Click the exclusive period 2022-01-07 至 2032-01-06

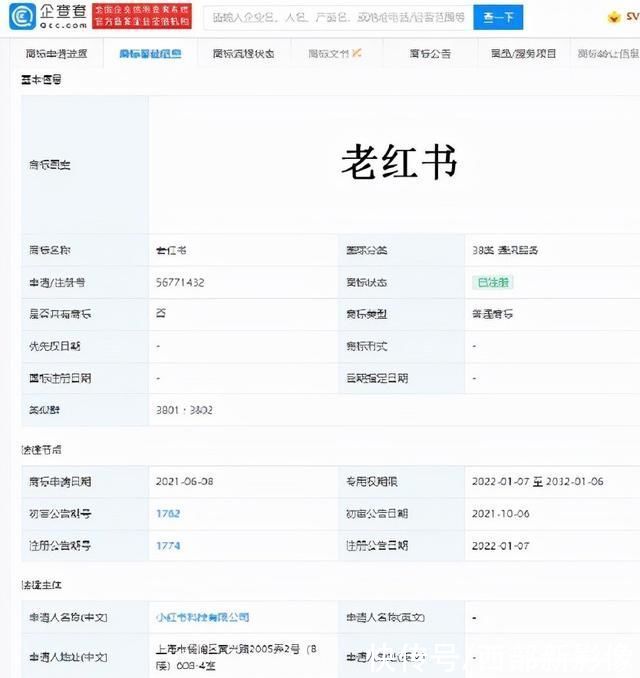click(538, 481)
